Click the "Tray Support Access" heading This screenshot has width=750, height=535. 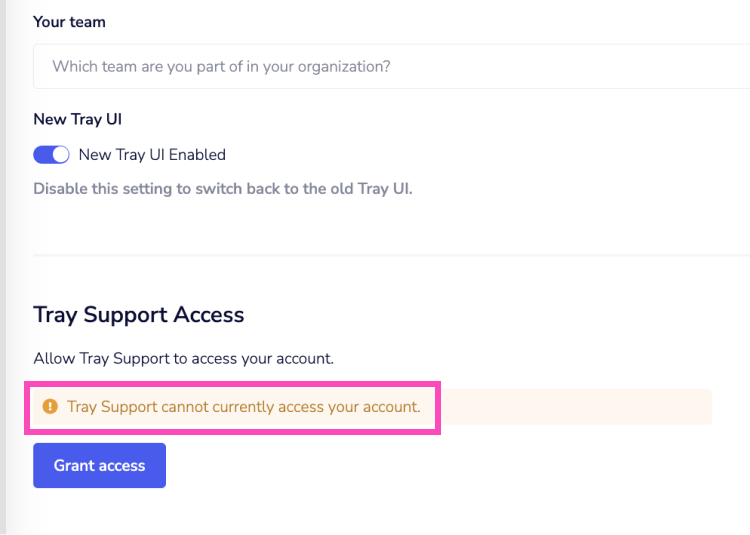138,314
